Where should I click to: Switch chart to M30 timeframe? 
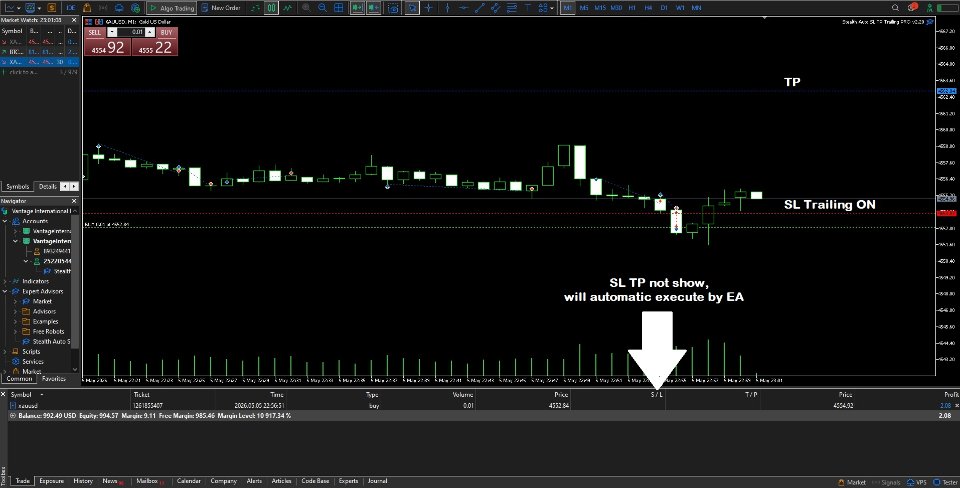pyautogui.click(x=617, y=8)
